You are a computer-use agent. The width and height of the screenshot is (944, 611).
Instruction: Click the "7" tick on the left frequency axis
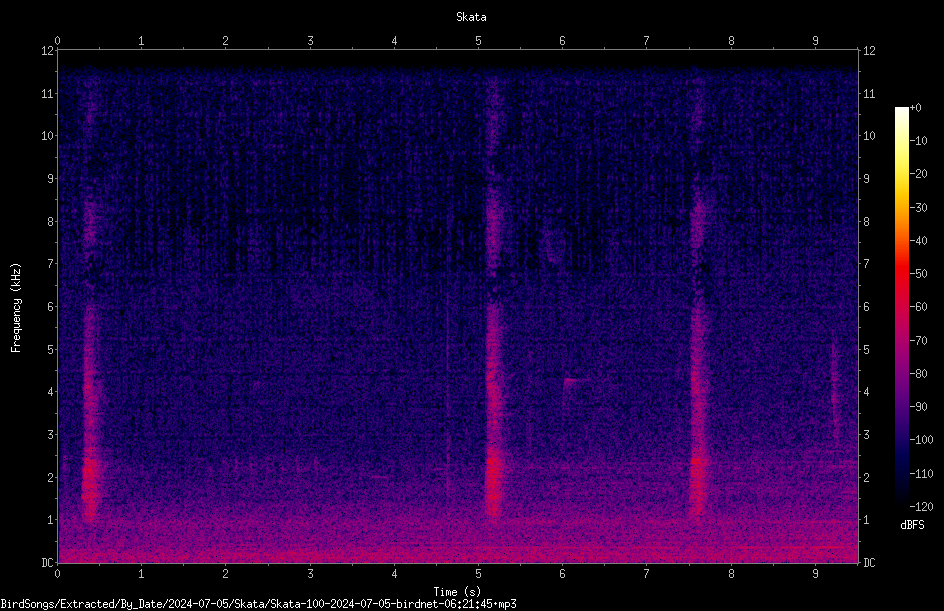[x=51, y=264]
